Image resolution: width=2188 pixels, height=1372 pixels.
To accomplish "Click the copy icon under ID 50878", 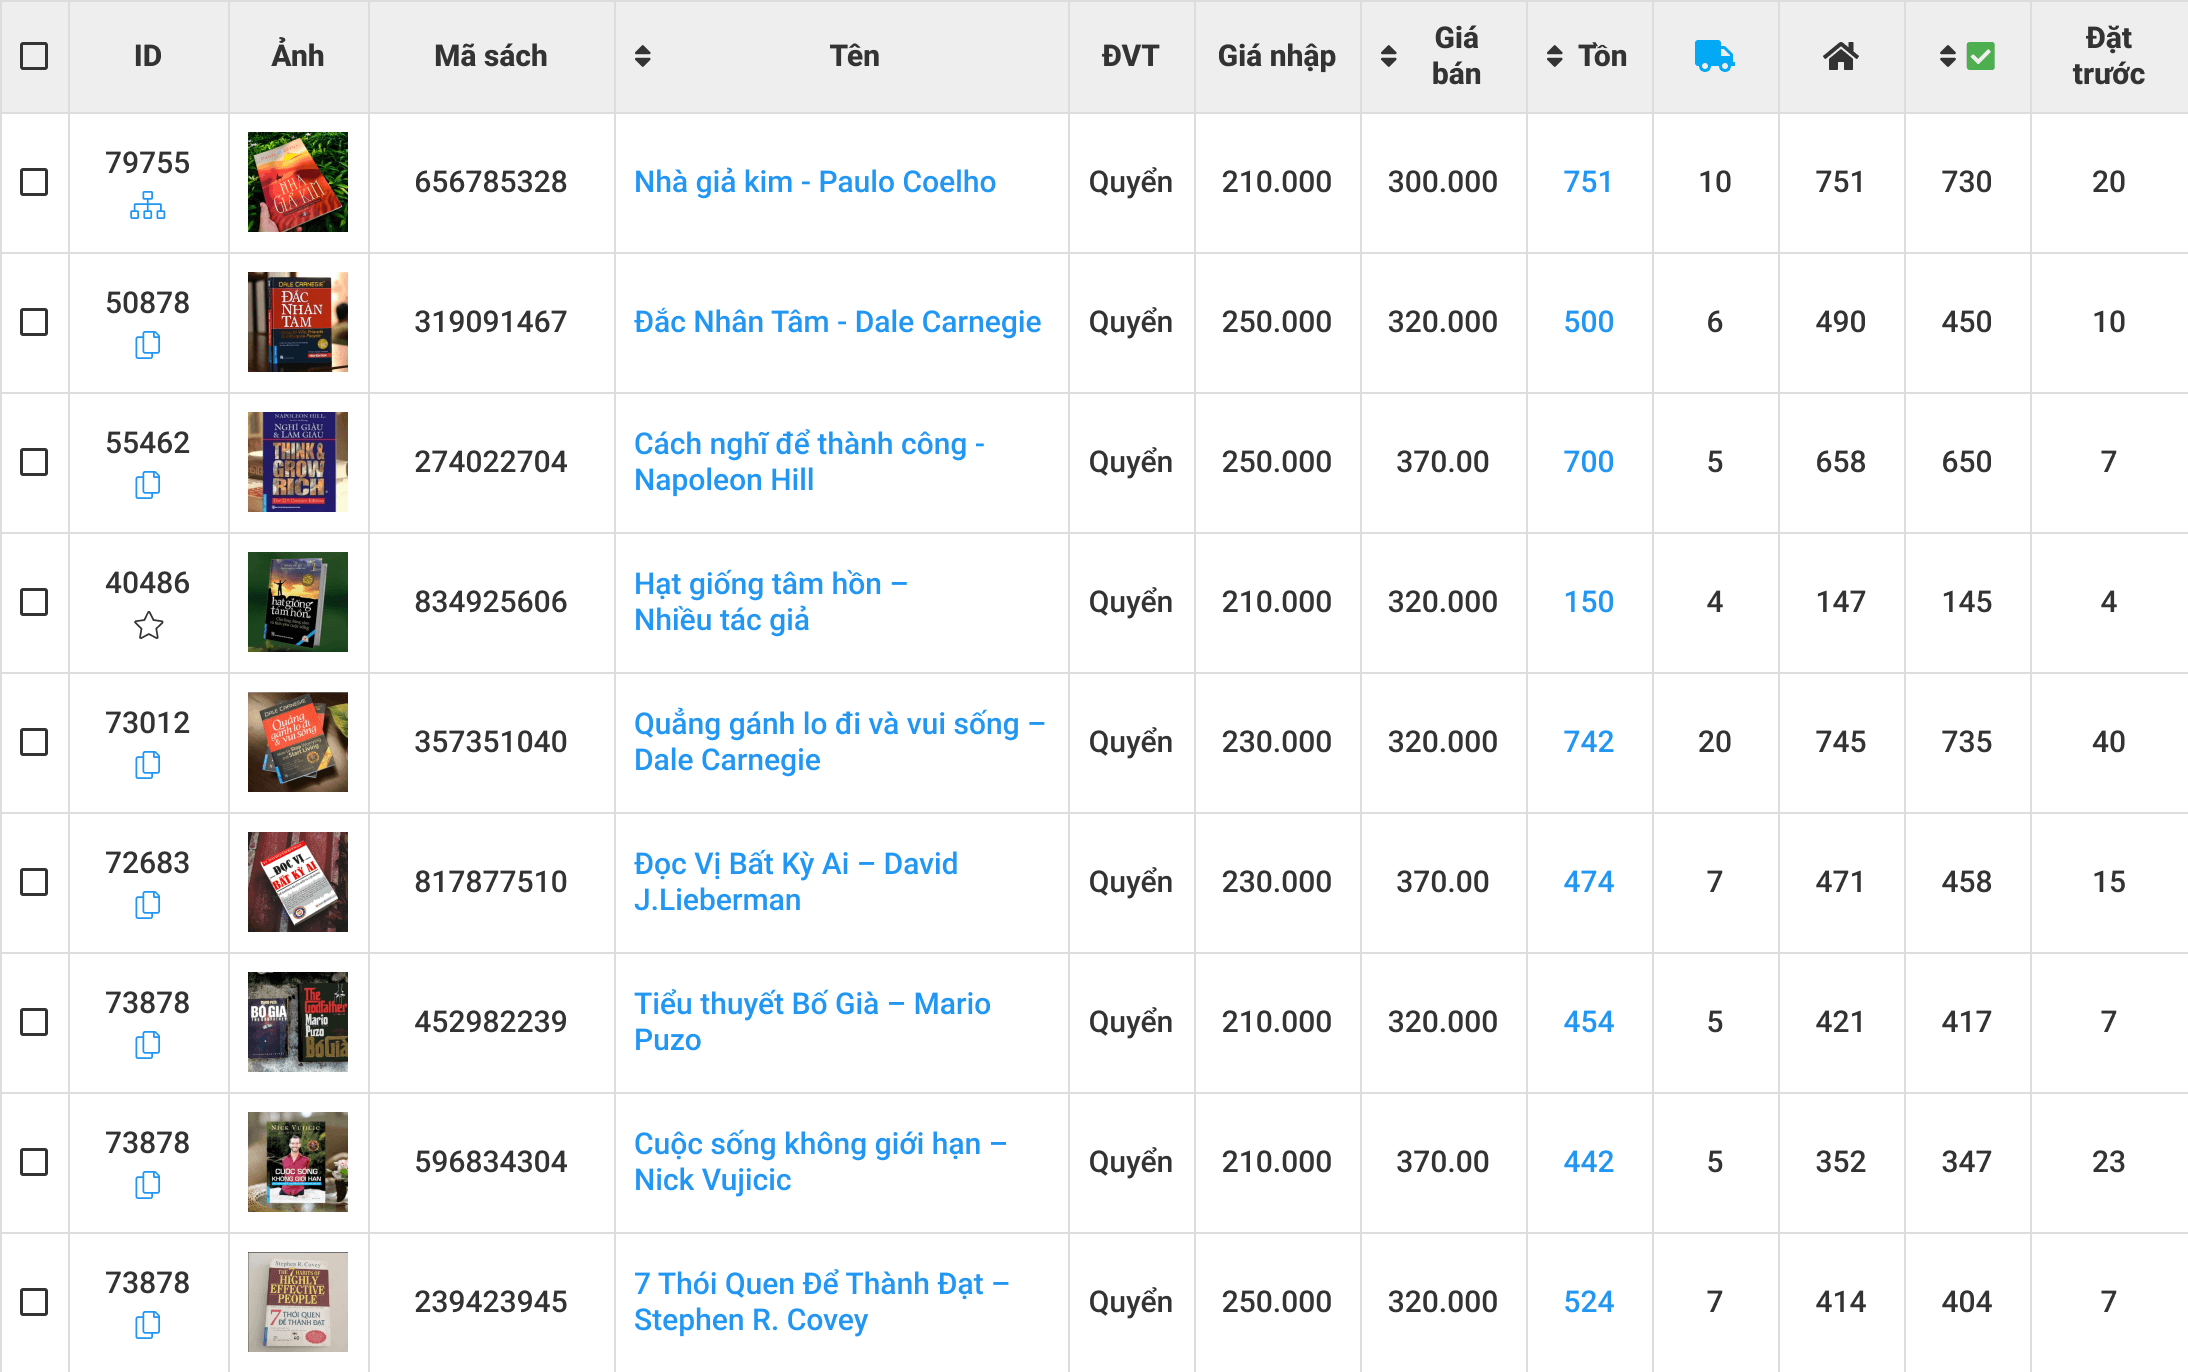I will [148, 346].
